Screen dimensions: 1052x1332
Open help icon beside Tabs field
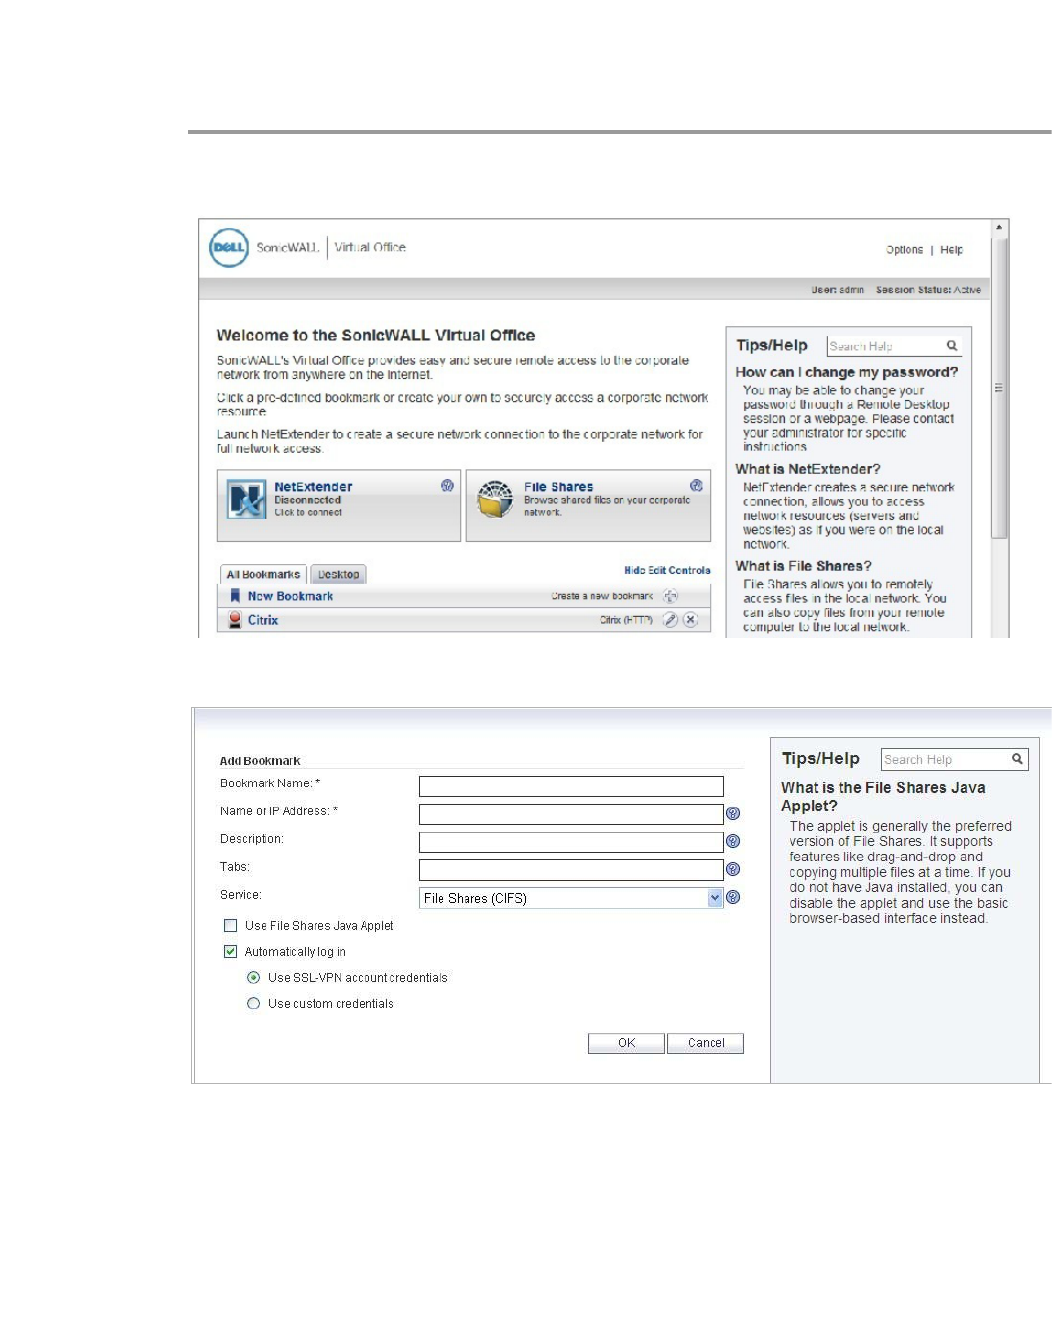[x=733, y=870]
